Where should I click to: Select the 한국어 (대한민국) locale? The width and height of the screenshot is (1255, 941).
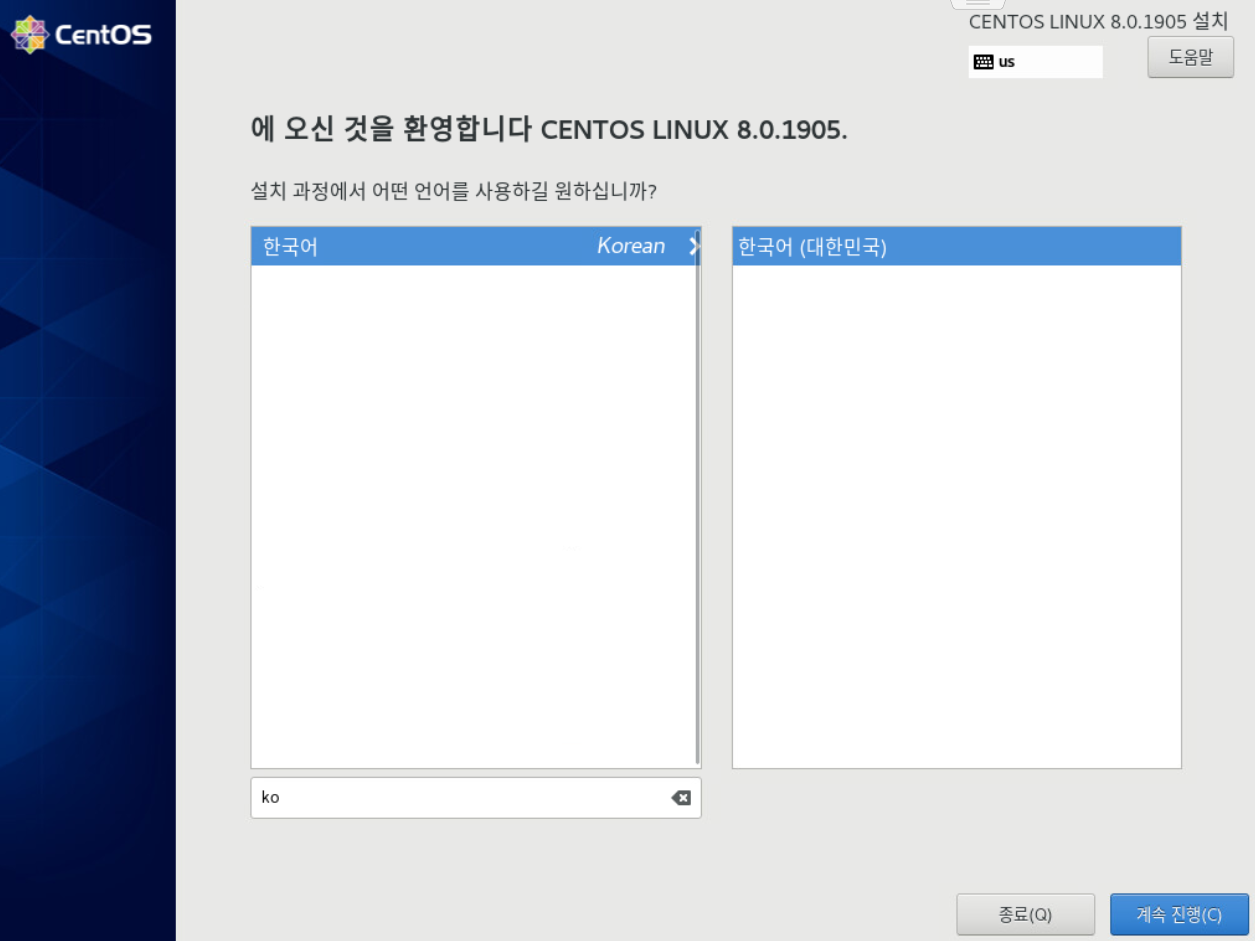coord(956,246)
